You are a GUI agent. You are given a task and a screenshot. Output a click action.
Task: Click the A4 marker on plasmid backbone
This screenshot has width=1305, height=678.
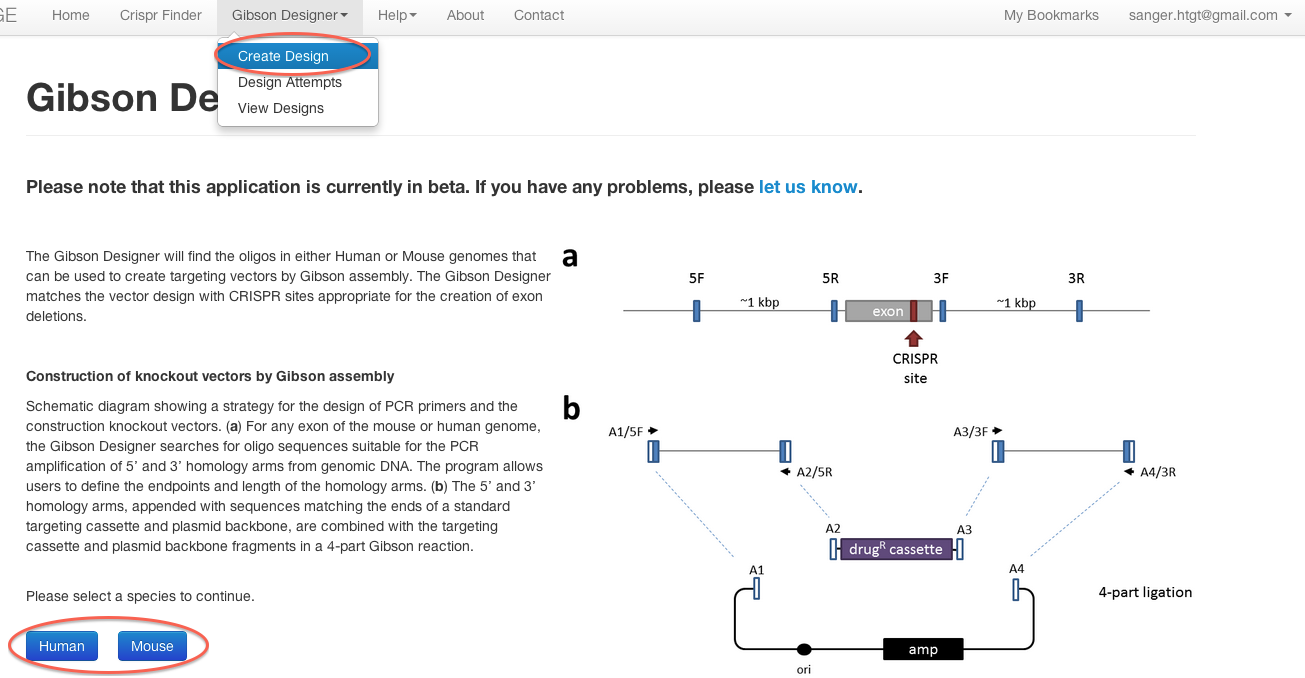click(1016, 589)
